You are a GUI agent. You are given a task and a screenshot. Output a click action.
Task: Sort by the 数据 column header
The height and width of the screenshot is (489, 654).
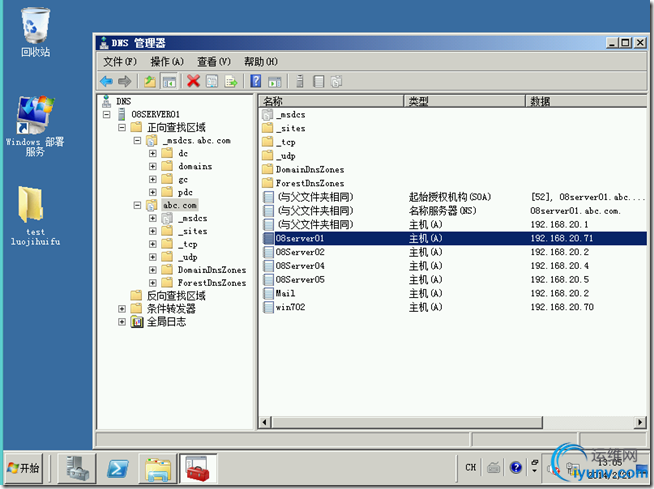[x=586, y=101]
